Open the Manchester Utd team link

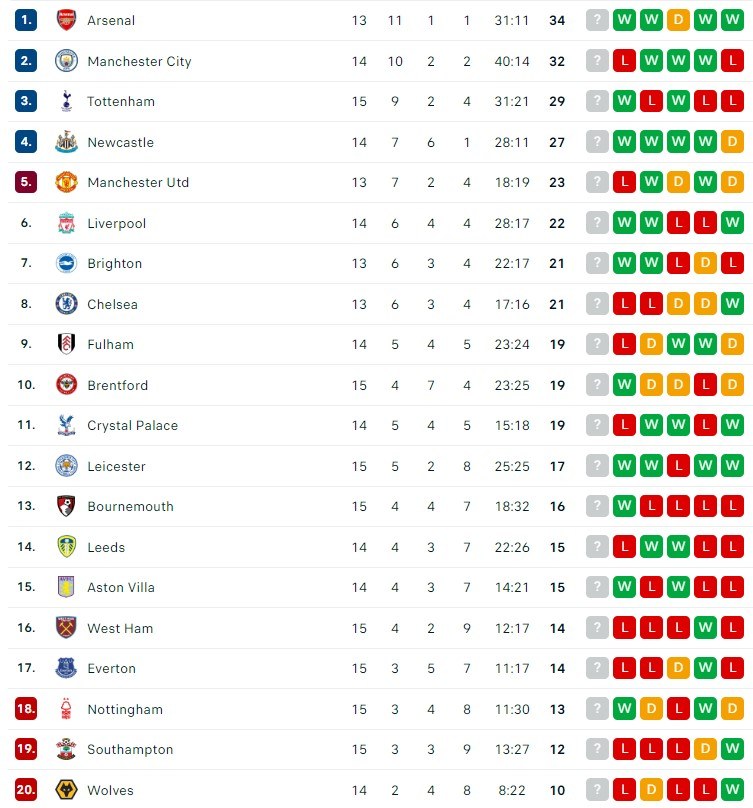[138, 182]
